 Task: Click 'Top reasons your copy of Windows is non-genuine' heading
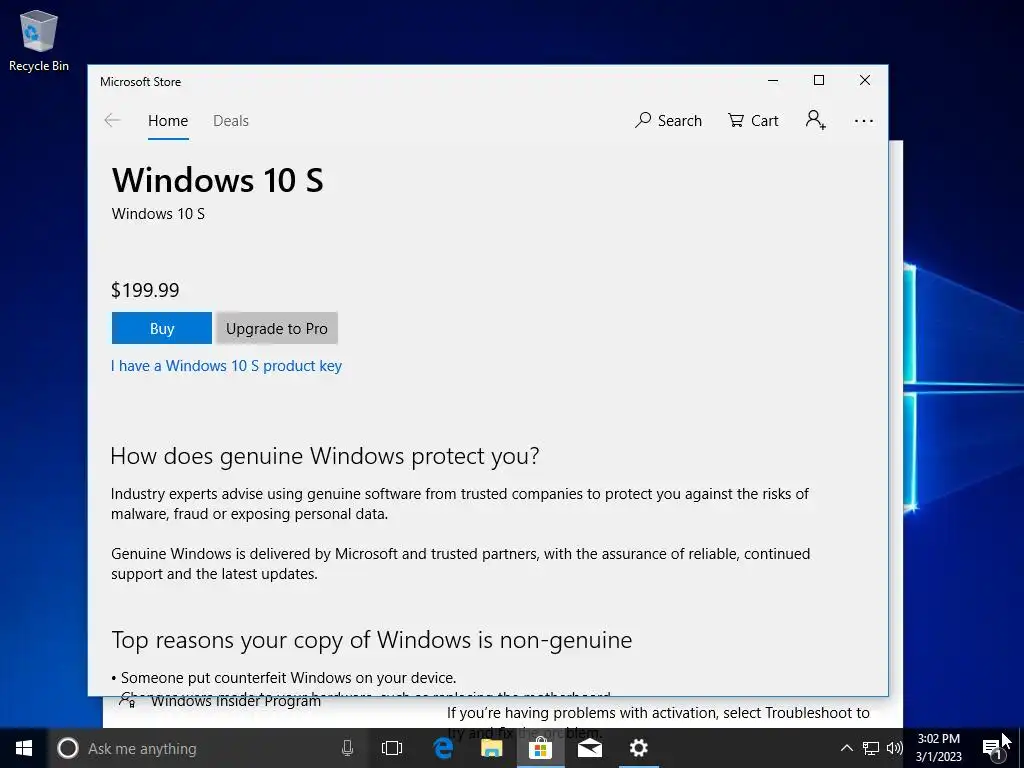[x=372, y=640]
